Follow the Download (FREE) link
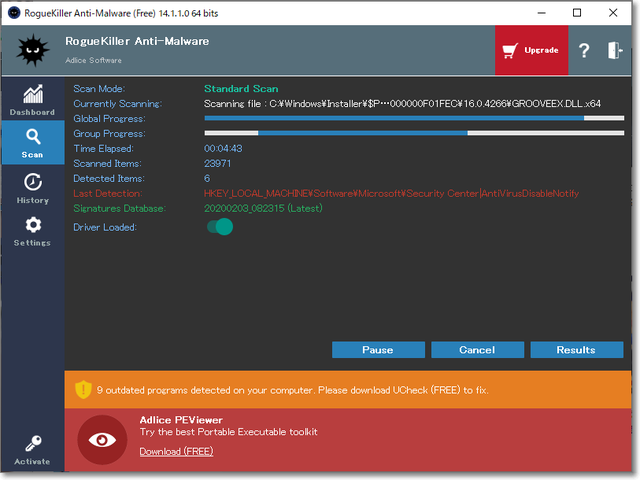The height and width of the screenshot is (480, 640). click(176, 451)
